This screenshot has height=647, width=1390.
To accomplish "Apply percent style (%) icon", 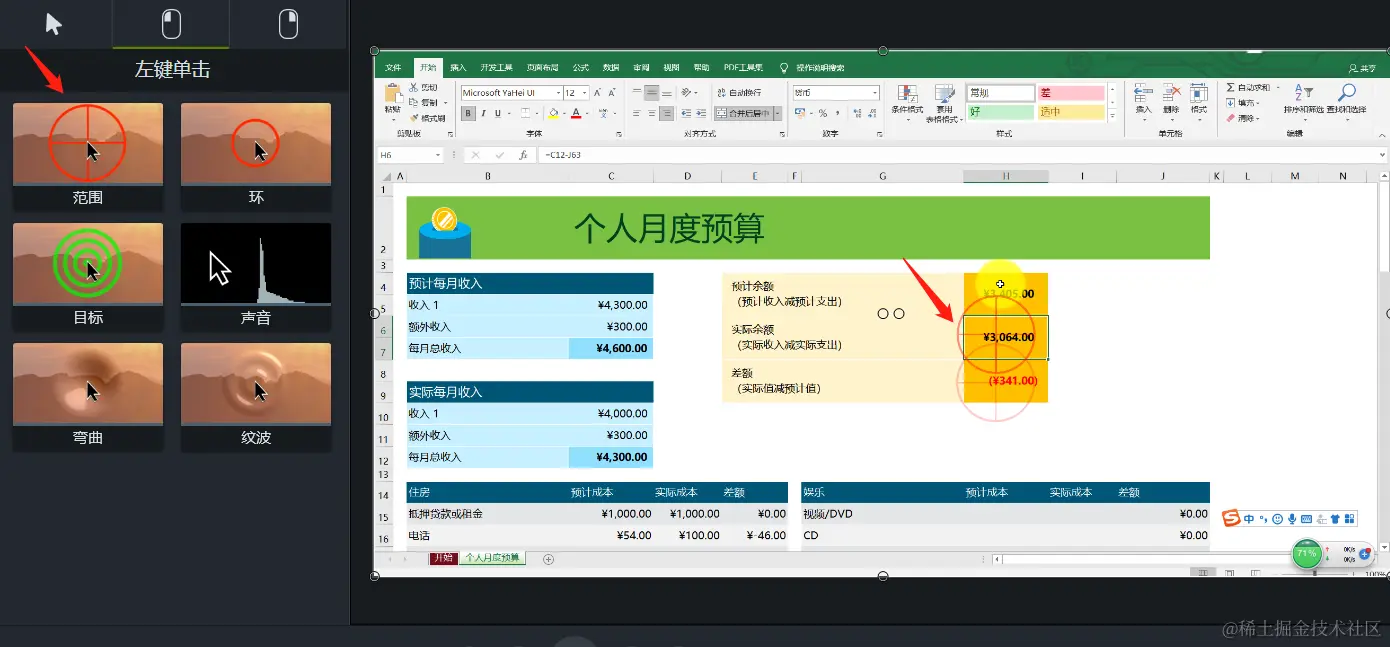I will pyautogui.click(x=822, y=114).
